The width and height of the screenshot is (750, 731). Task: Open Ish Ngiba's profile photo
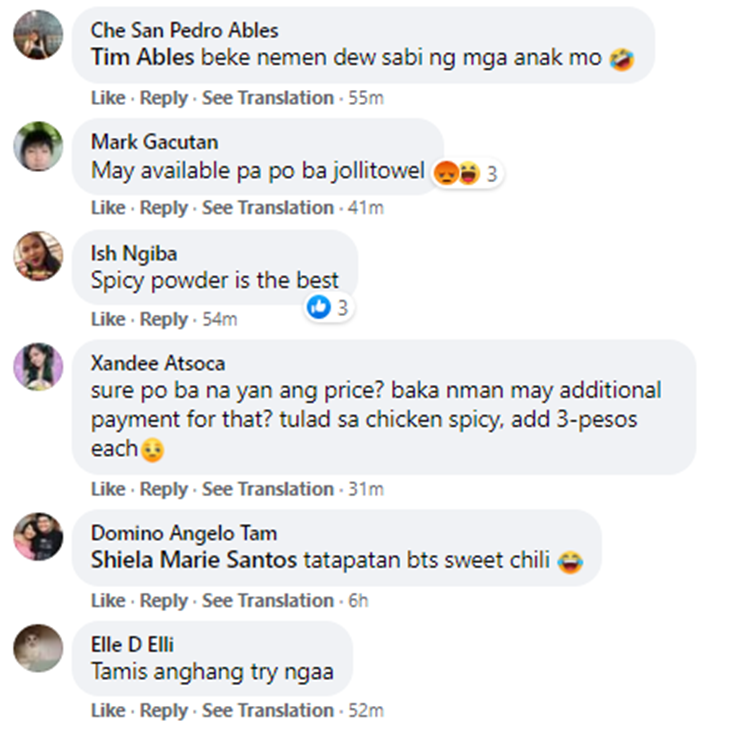pos(38,256)
